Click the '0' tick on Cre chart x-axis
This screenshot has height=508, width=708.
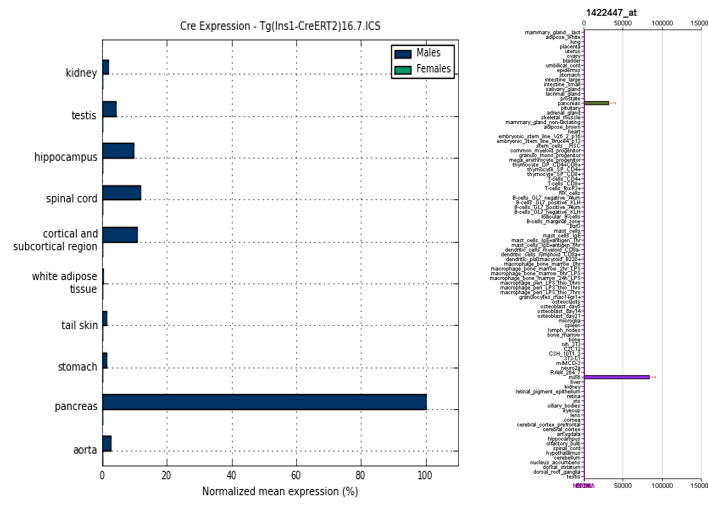click(102, 475)
